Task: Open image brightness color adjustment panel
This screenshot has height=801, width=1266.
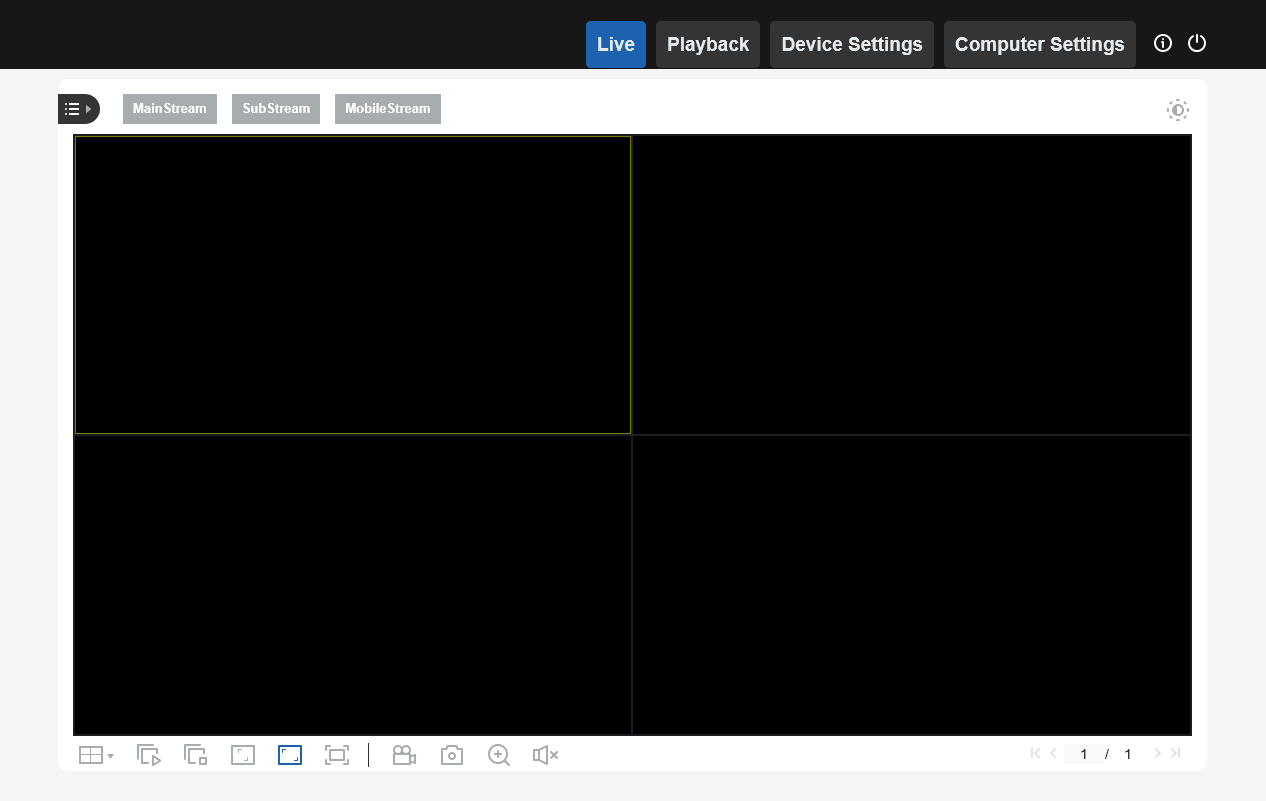Action: coord(1178,110)
